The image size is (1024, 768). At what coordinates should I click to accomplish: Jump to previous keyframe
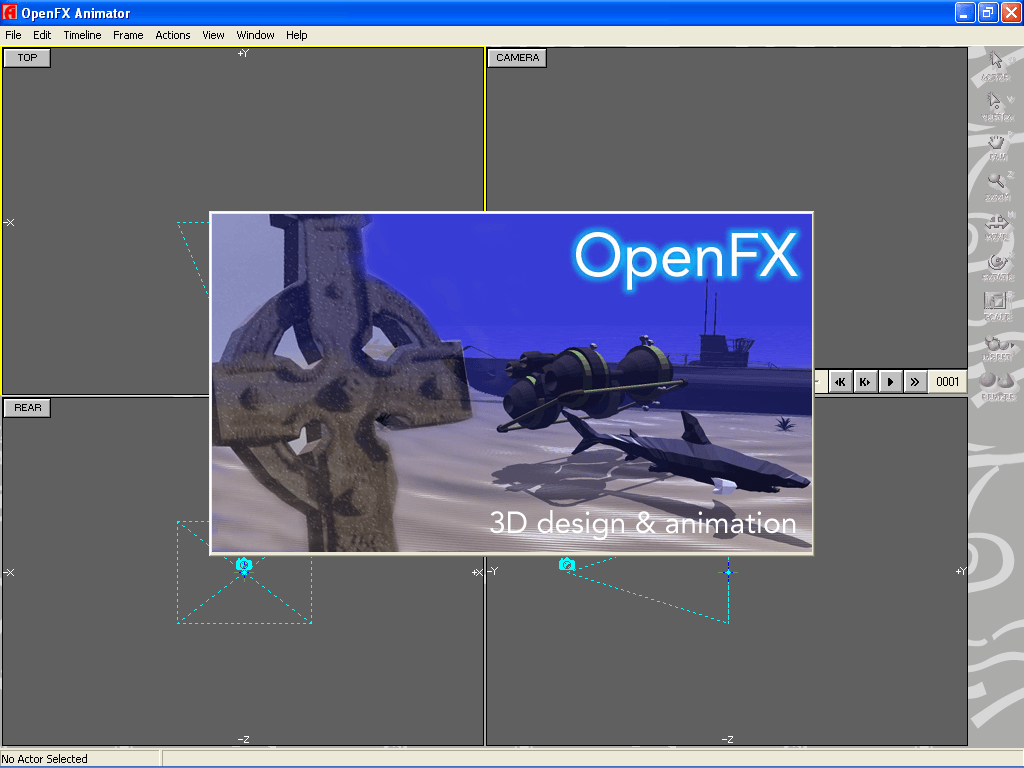[840, 382]
